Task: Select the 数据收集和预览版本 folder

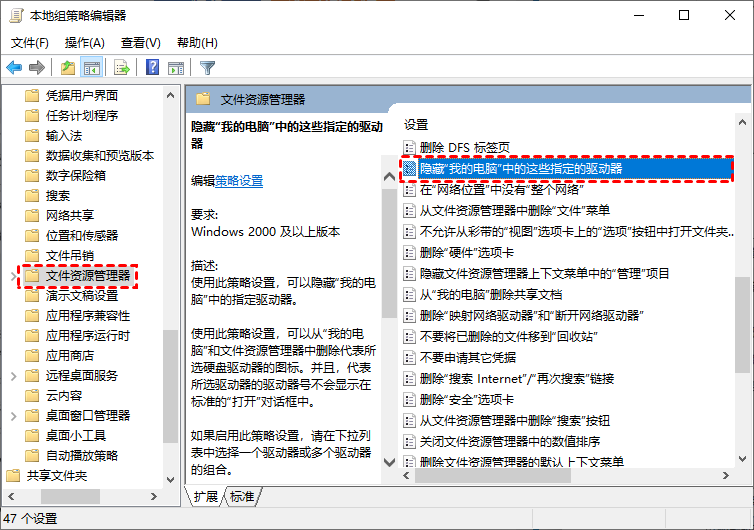Action: pyautogui.click(x=100, y=155)
